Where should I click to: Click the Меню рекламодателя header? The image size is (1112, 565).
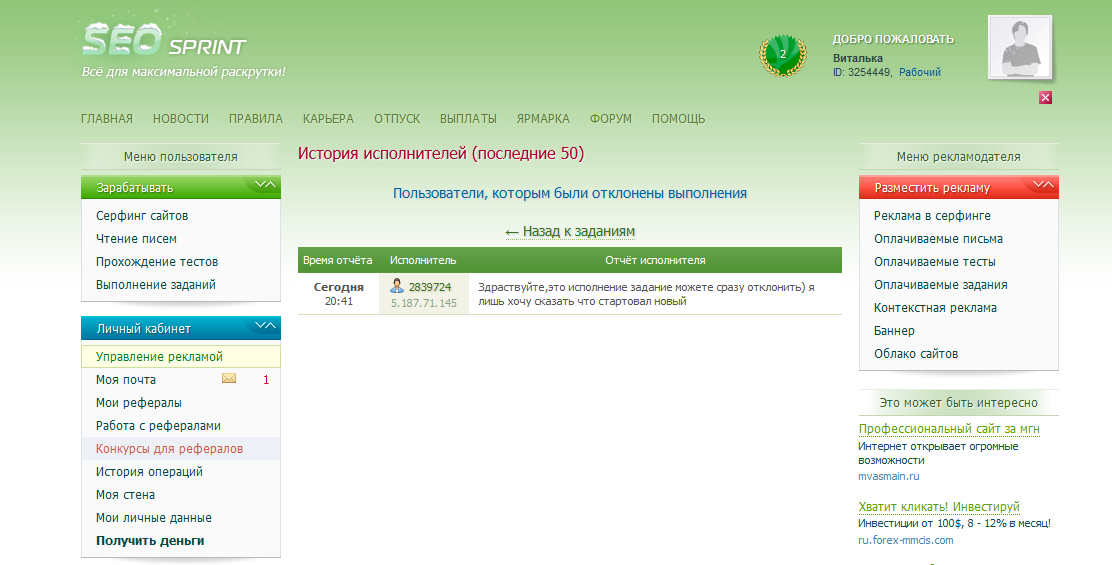959,157
